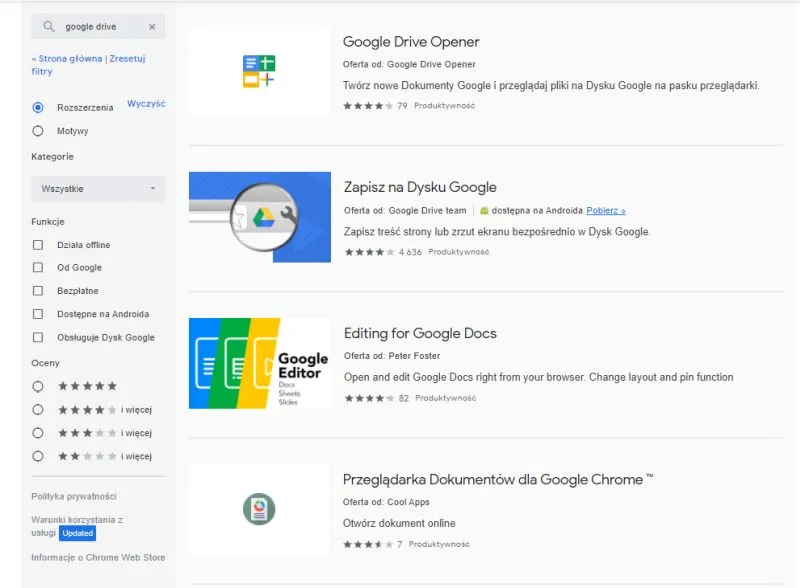Click the Google Drive Opener extension icon

point(260,70)
